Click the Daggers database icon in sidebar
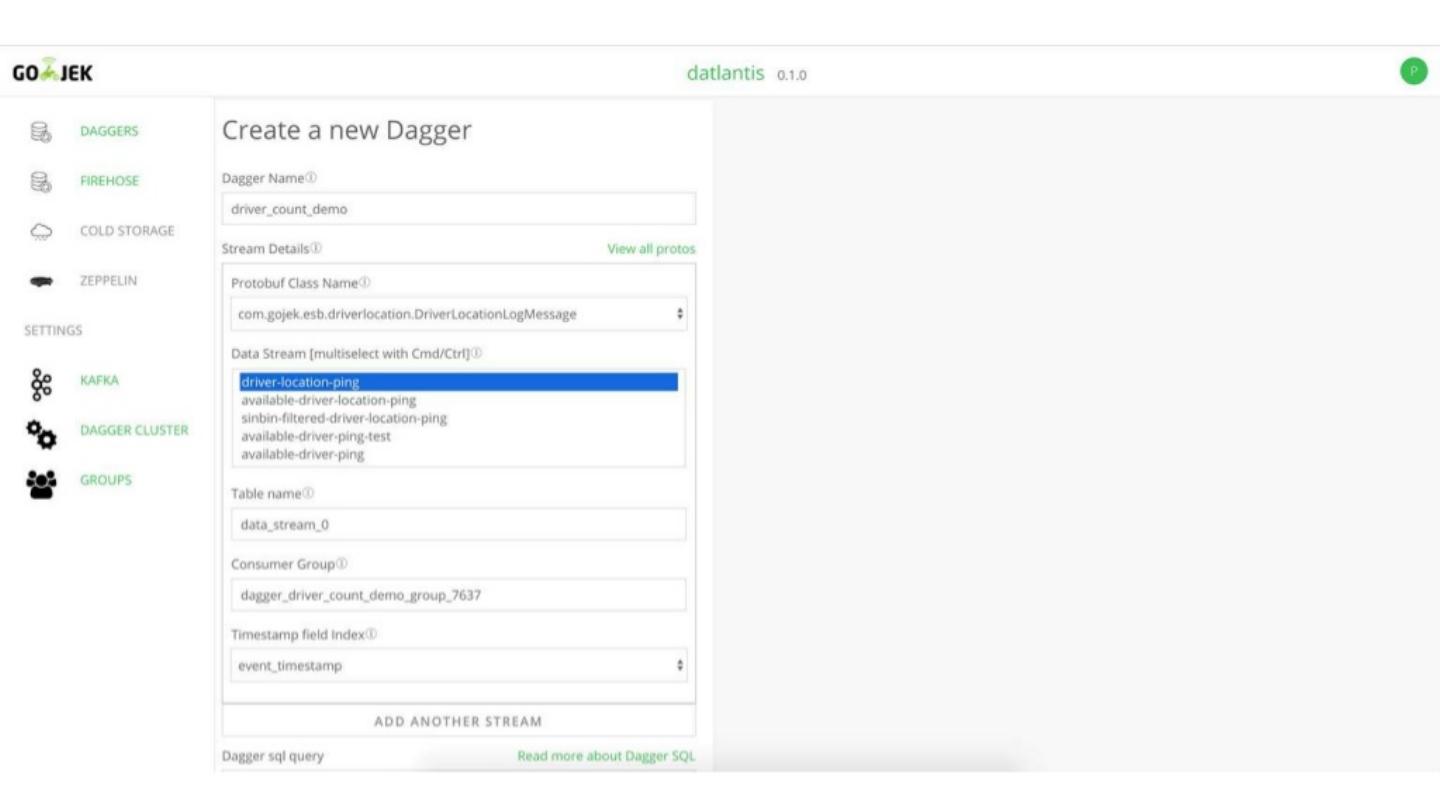 click(41, 131)
